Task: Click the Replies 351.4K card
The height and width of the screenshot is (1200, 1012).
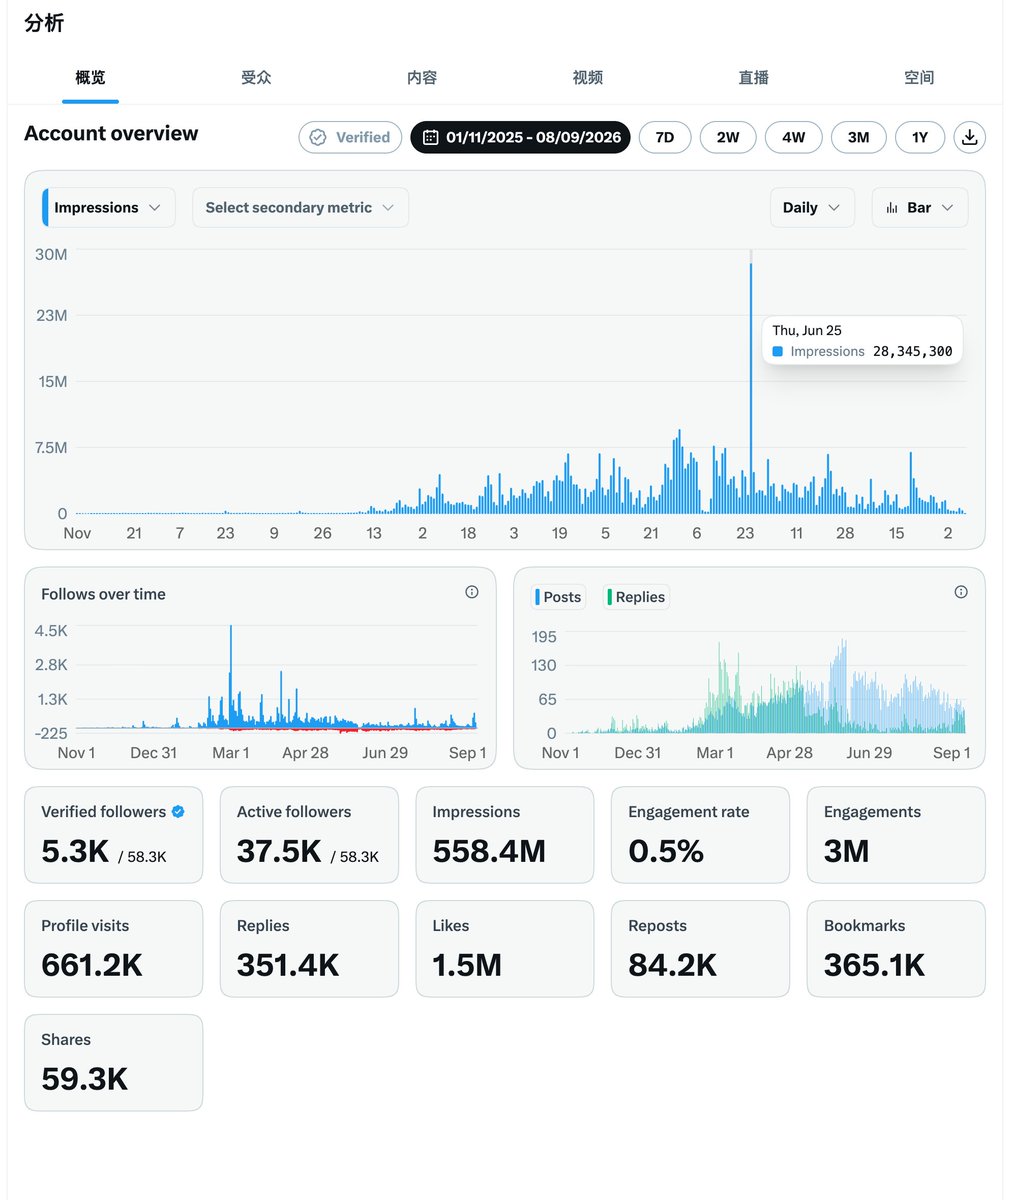Action: pyautogui.click(x=309, y=949)
